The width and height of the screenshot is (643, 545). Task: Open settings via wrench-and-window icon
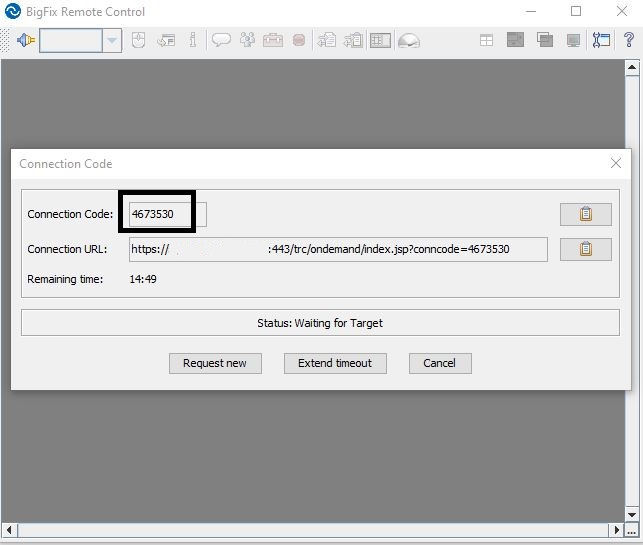pyautogui.click(x=601, y=40)
